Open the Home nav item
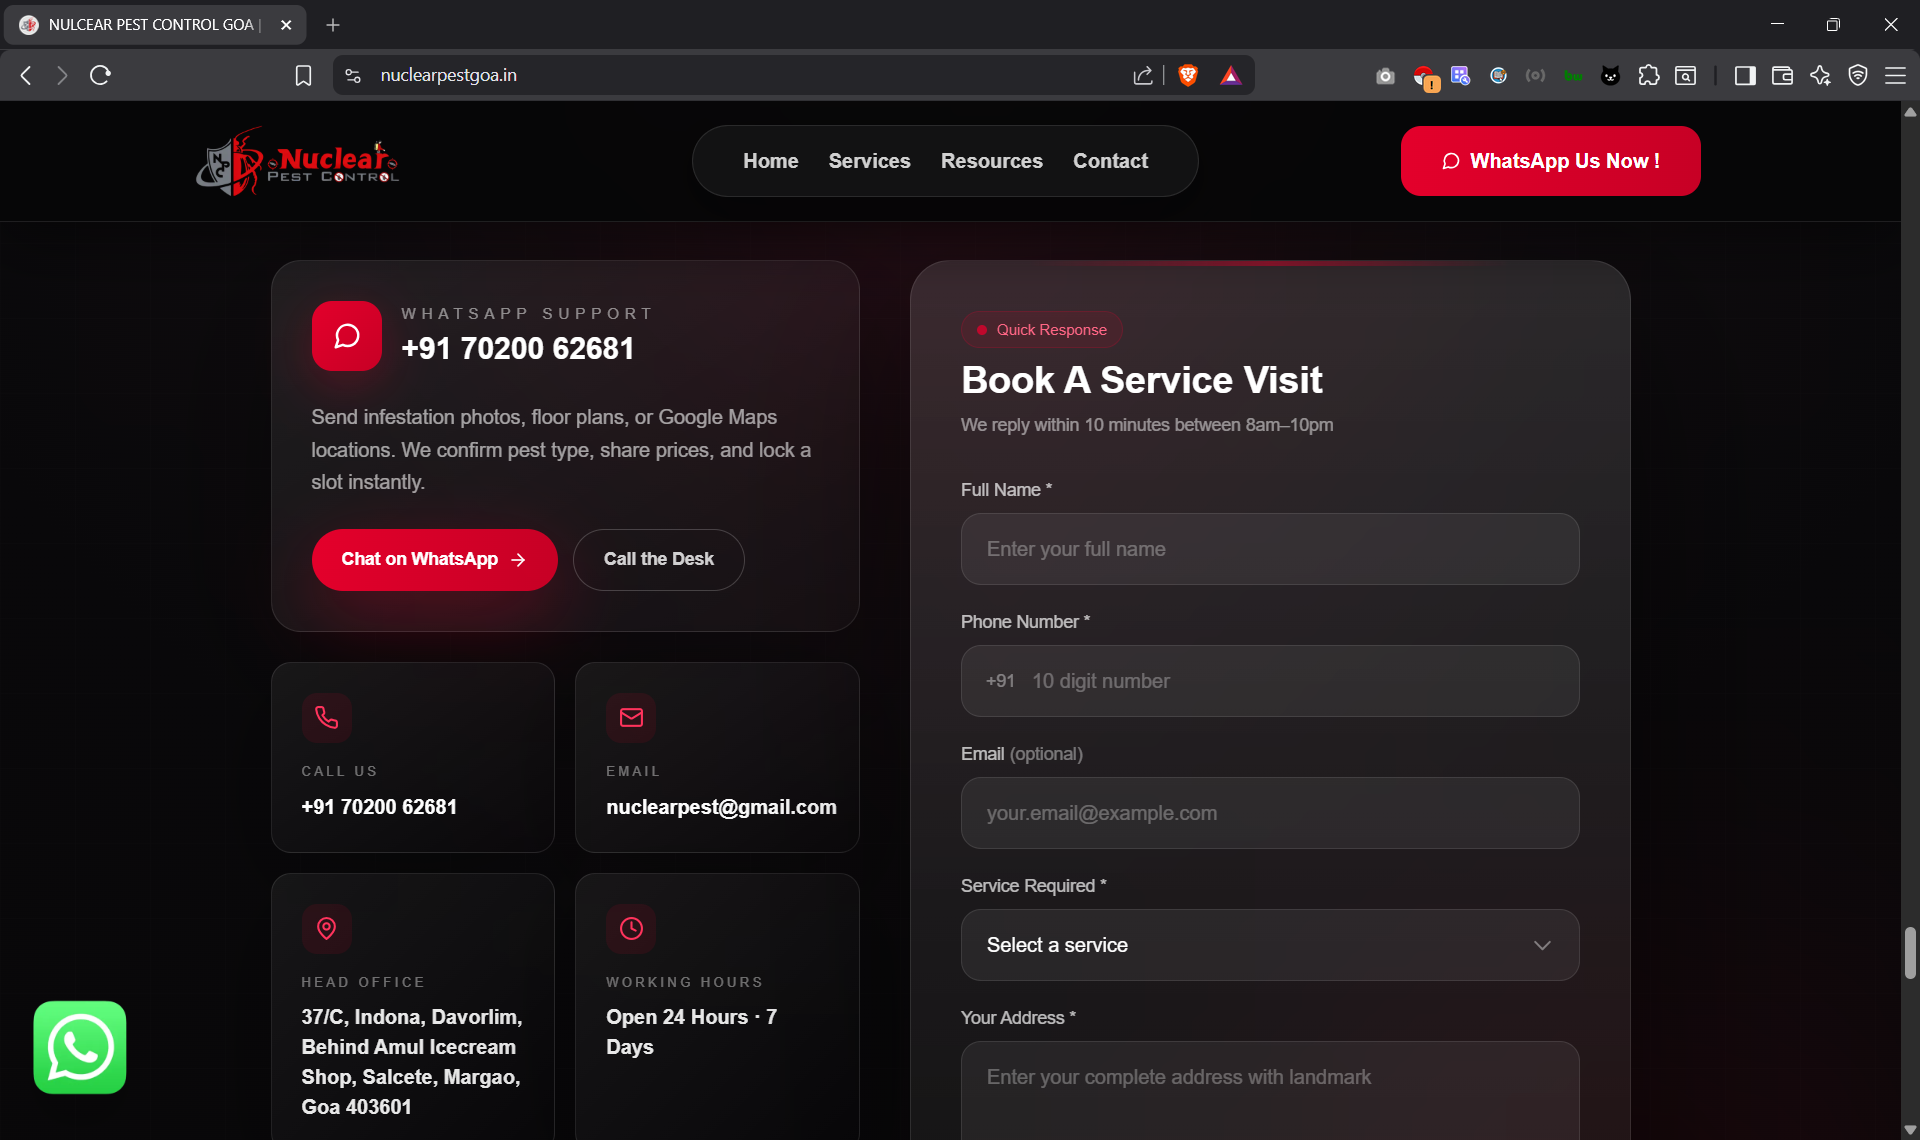Viewport: 1920px width, 1140px height. 770,161
